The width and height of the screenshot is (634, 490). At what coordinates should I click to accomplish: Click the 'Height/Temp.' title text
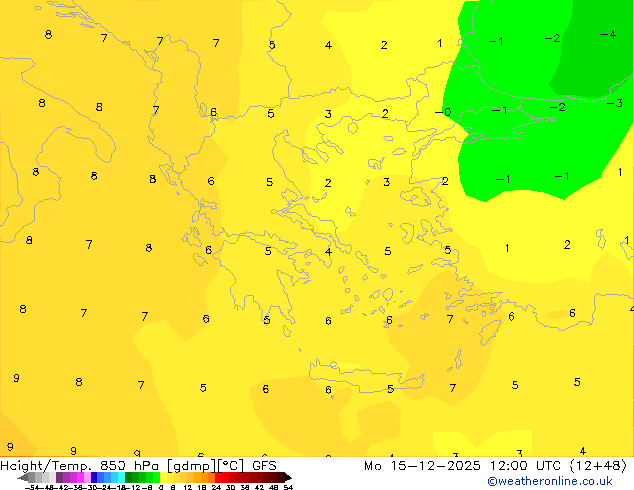pos(46,466)
